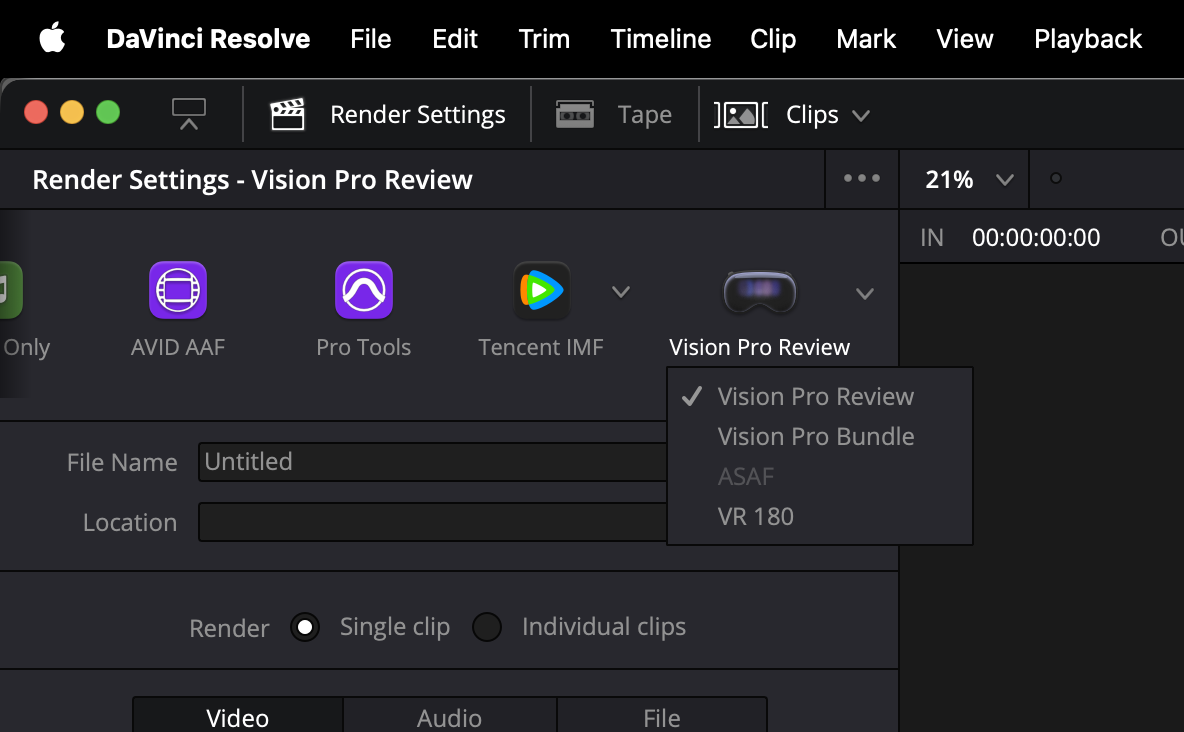Select the Single clip render option
The width and height of the screenshot is (1184, 732).
305,628
